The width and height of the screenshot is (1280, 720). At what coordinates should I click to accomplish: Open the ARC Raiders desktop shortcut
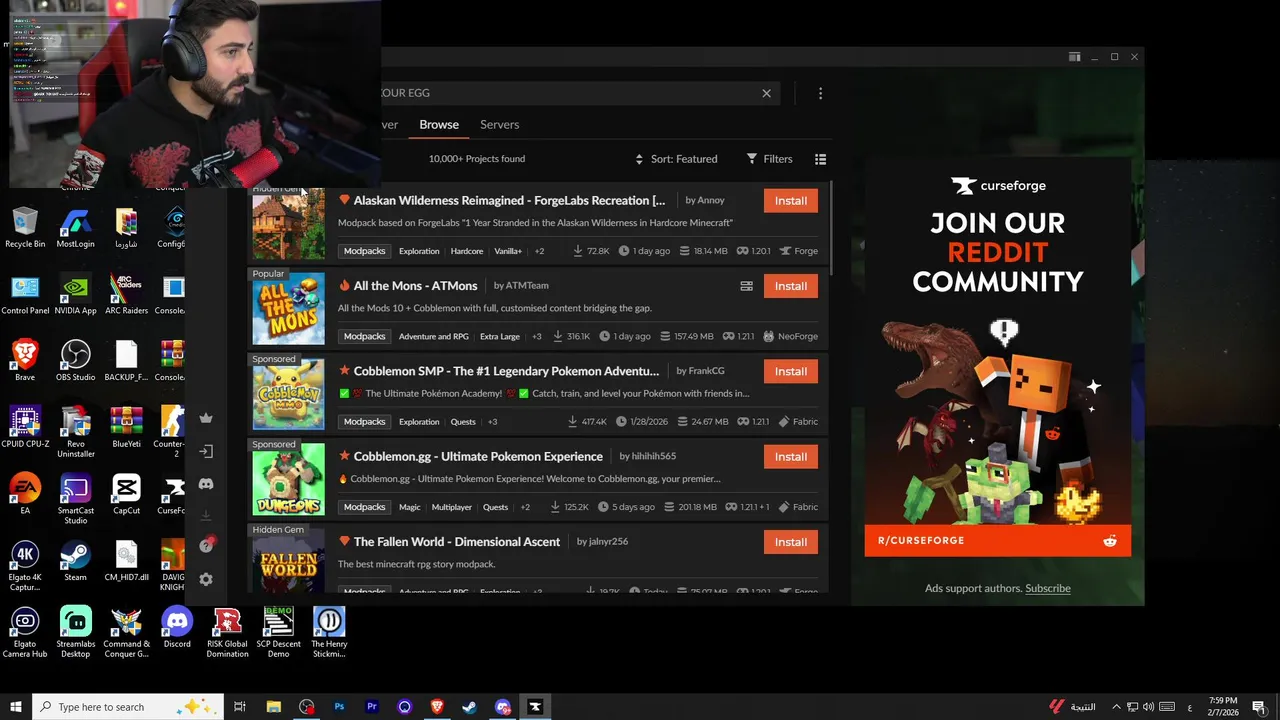(126, 295)
